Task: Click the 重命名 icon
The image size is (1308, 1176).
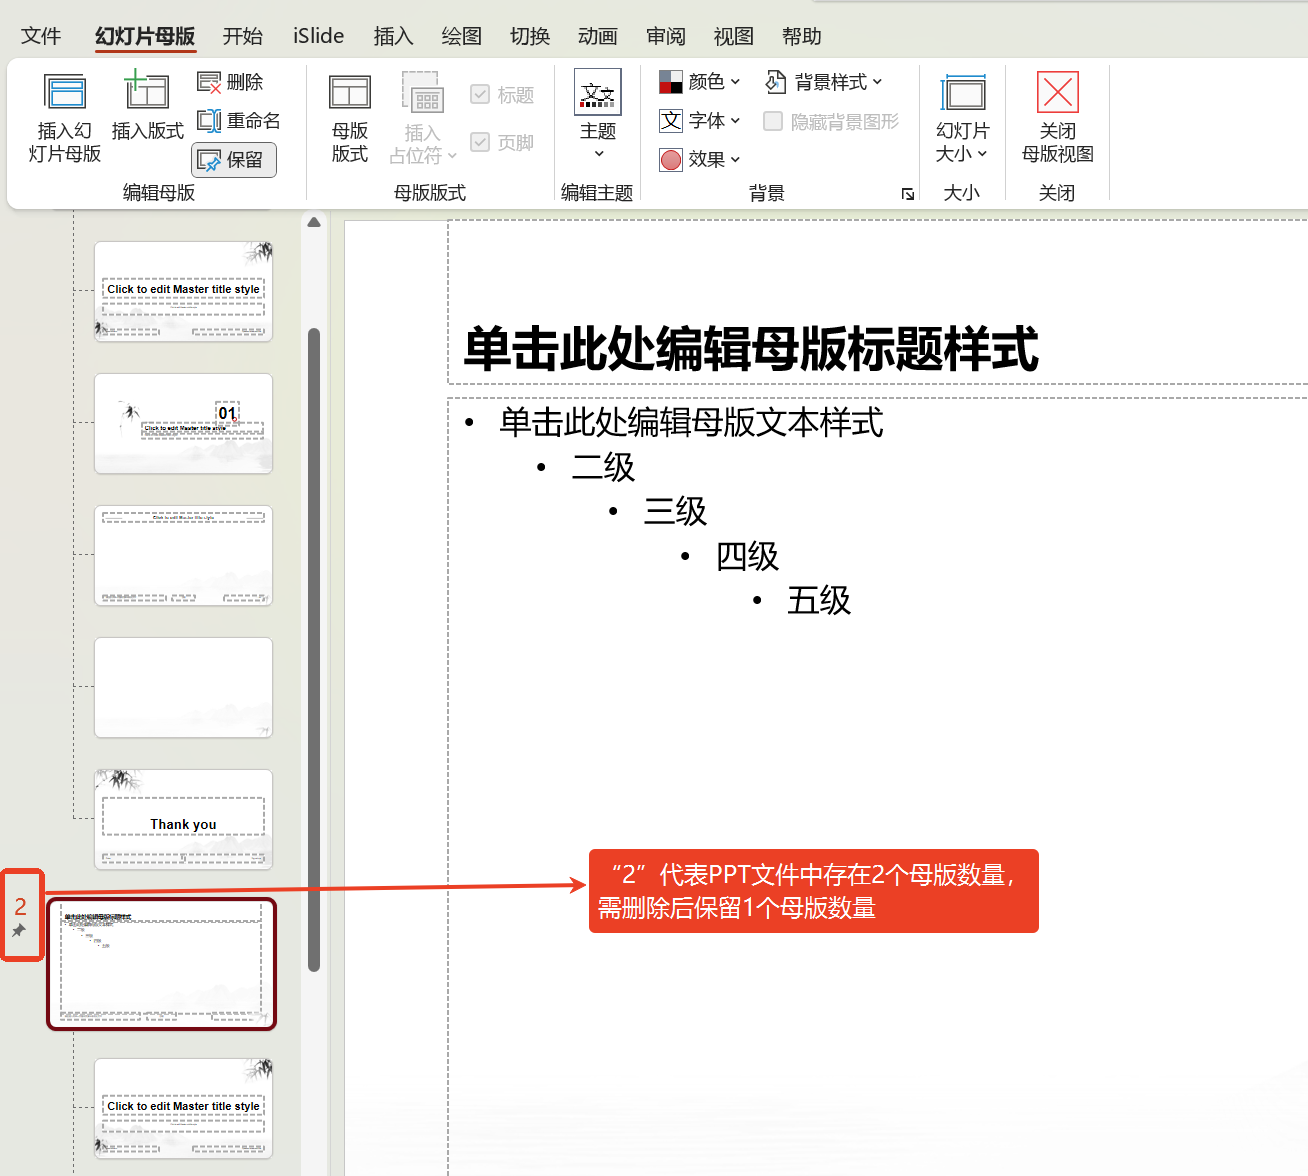Action: pyautogui.click(x=209, y=121)
